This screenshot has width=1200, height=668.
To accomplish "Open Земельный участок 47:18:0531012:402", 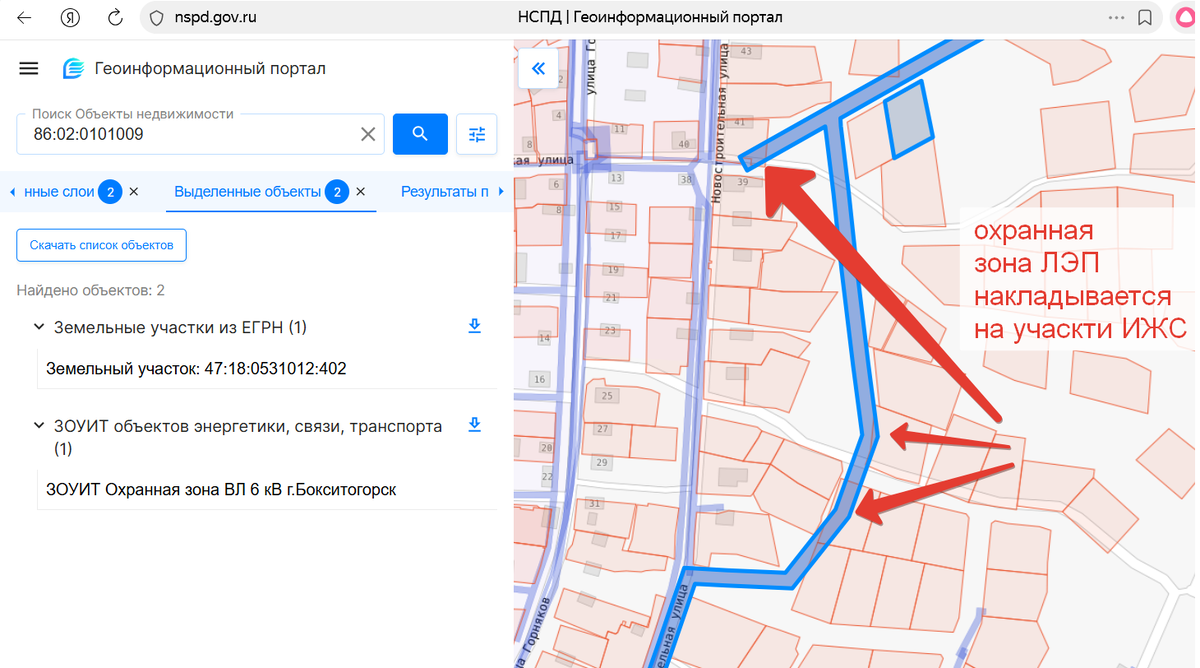I will tap(196, 369).
